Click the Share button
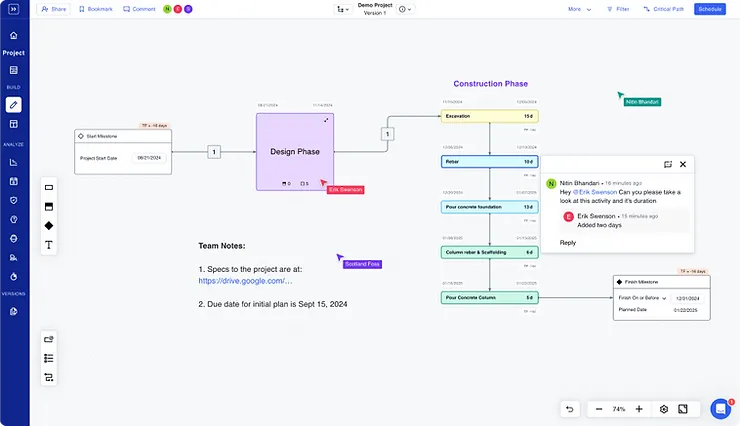The height and width of the screenshot is (426, 740). click(x=54, y=9)
